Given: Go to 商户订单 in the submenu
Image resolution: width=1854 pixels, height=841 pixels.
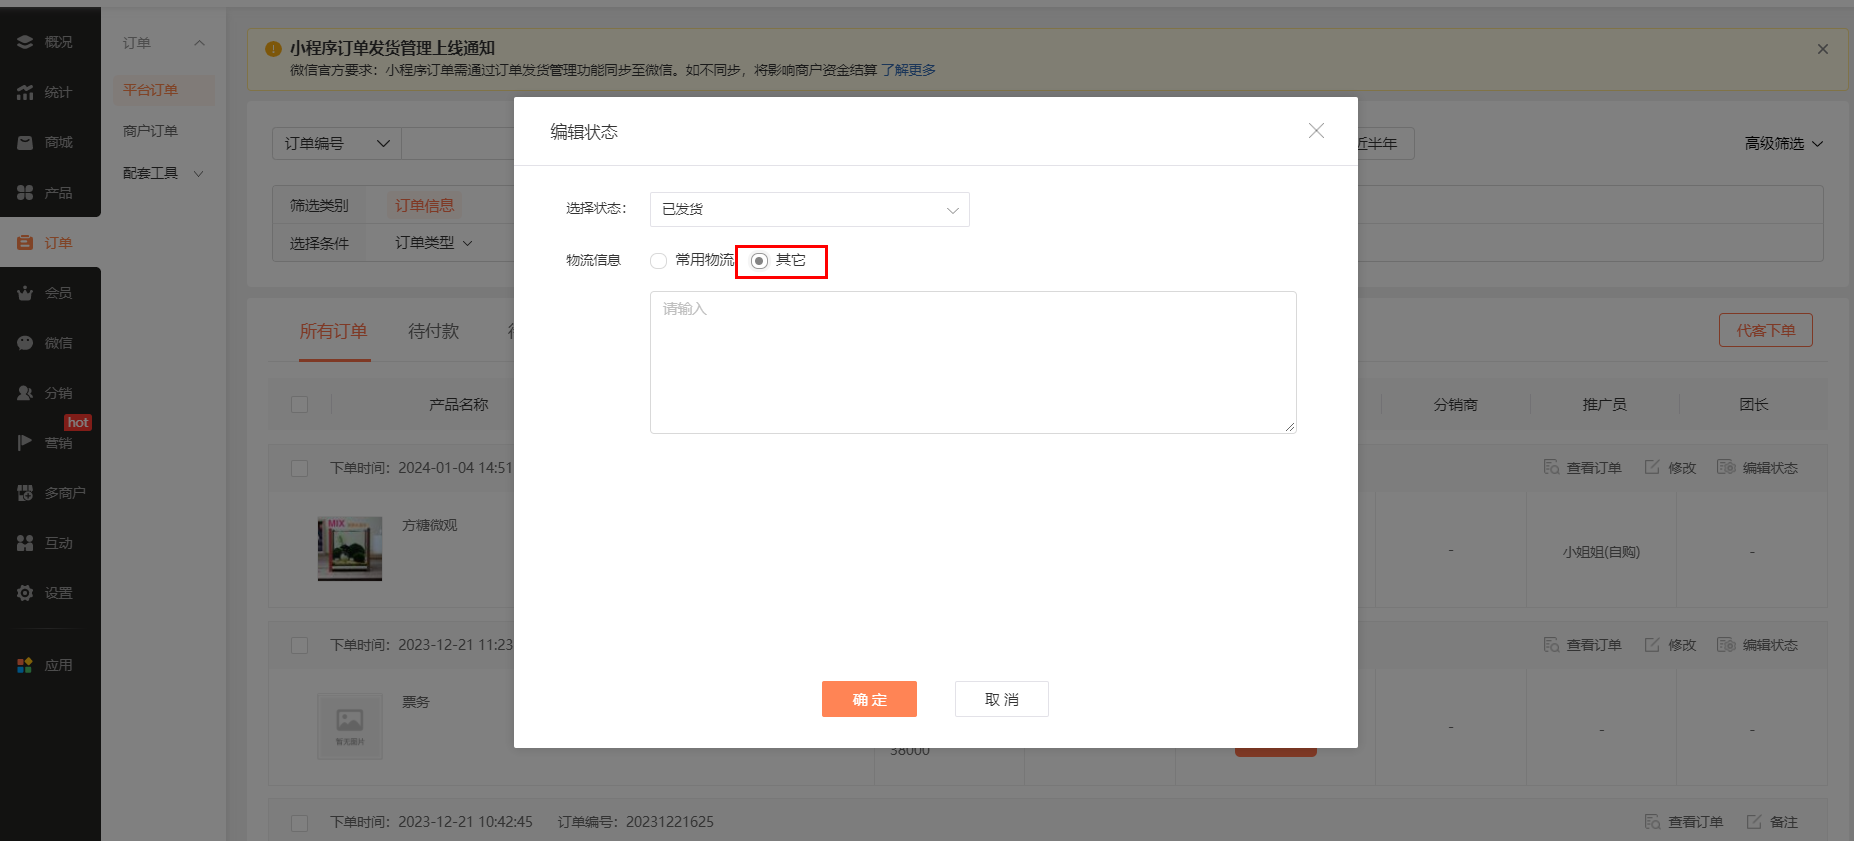Looking at the screenshot, I should (150, 131).
